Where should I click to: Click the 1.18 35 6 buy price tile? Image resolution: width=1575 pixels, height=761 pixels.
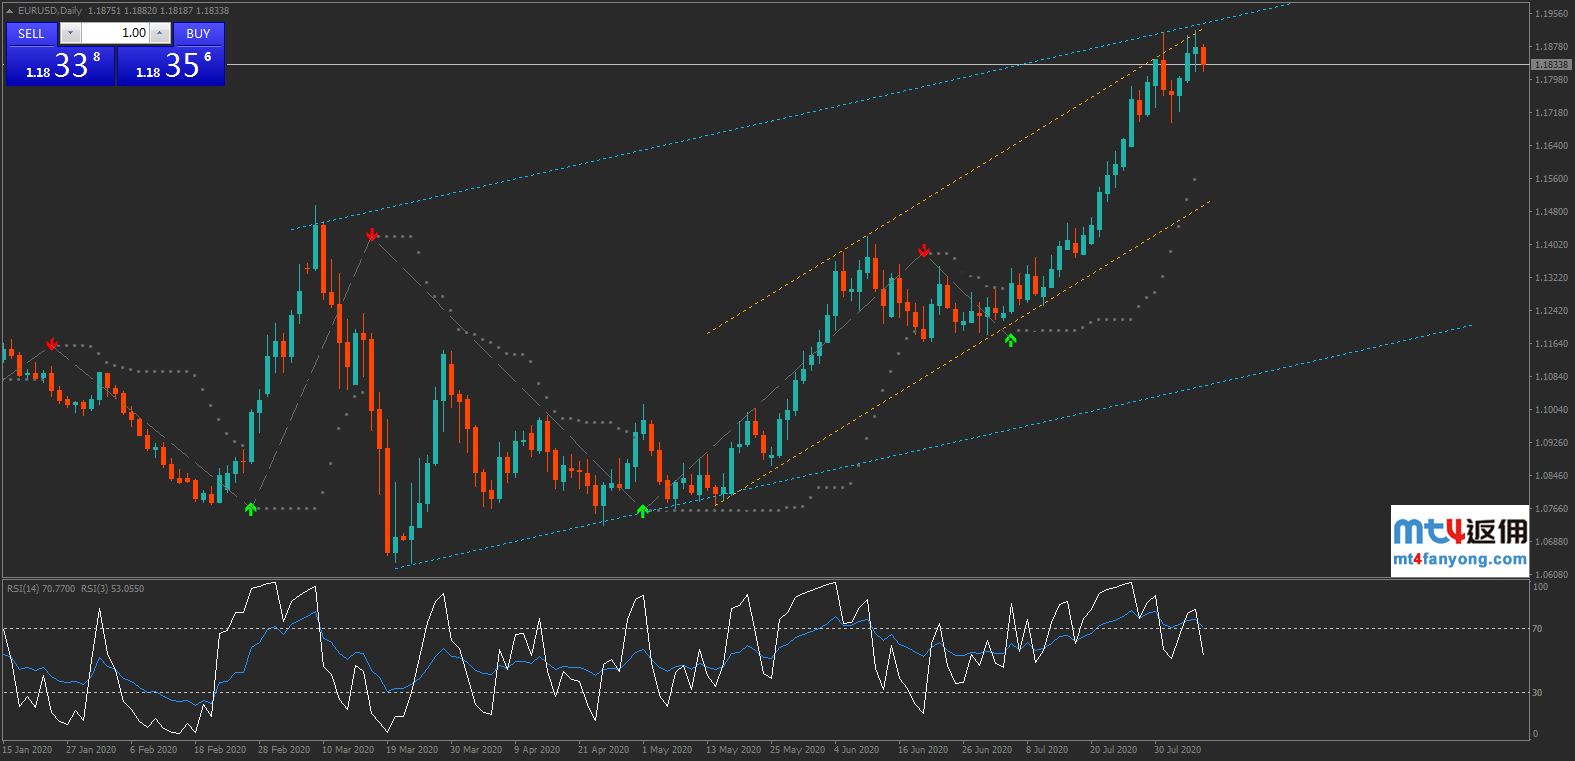tap(171, 66)
